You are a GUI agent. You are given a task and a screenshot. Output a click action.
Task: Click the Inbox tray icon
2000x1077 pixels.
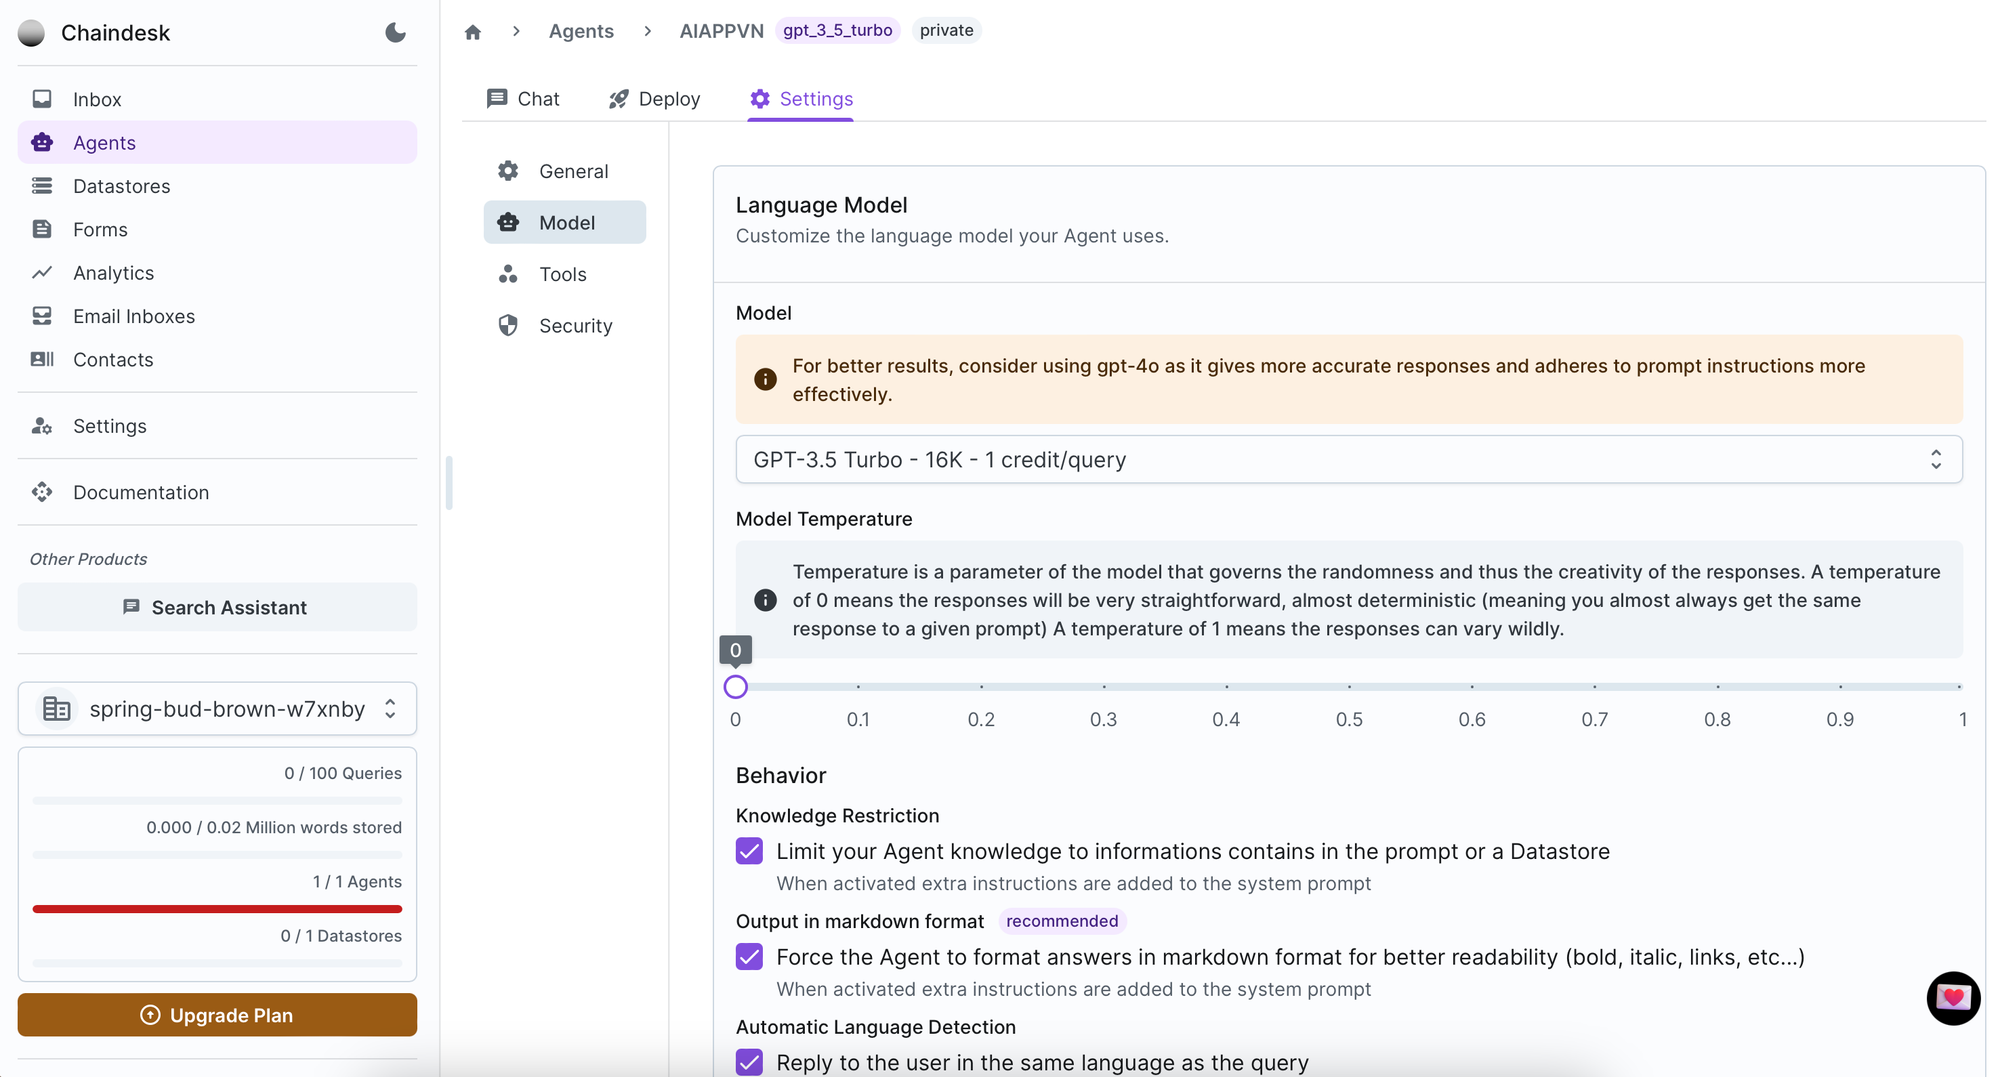42,99
